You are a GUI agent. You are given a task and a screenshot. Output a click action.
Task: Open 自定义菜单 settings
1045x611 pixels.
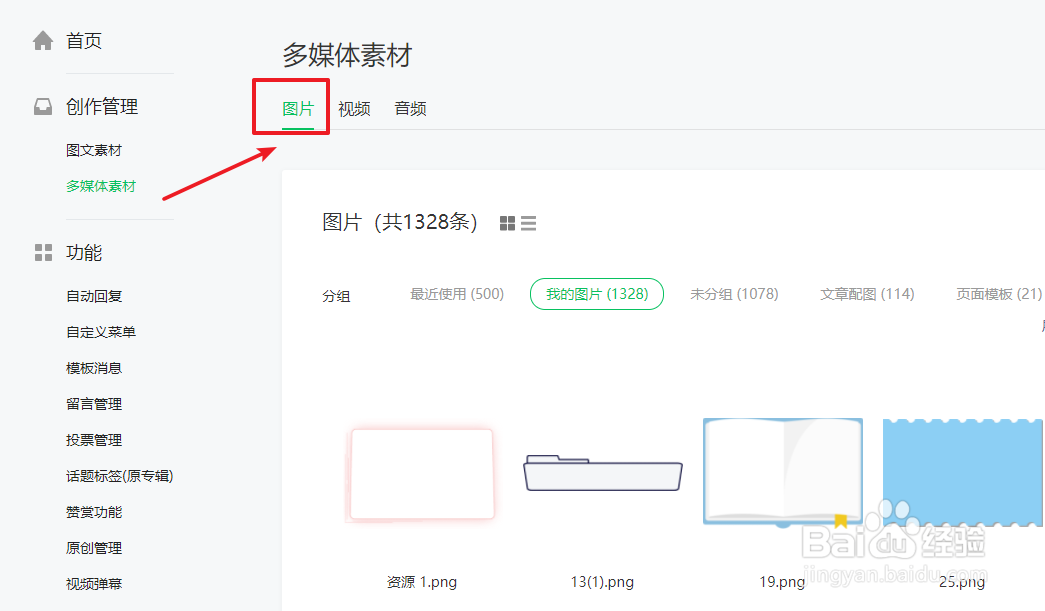click(x=100, y=331)
